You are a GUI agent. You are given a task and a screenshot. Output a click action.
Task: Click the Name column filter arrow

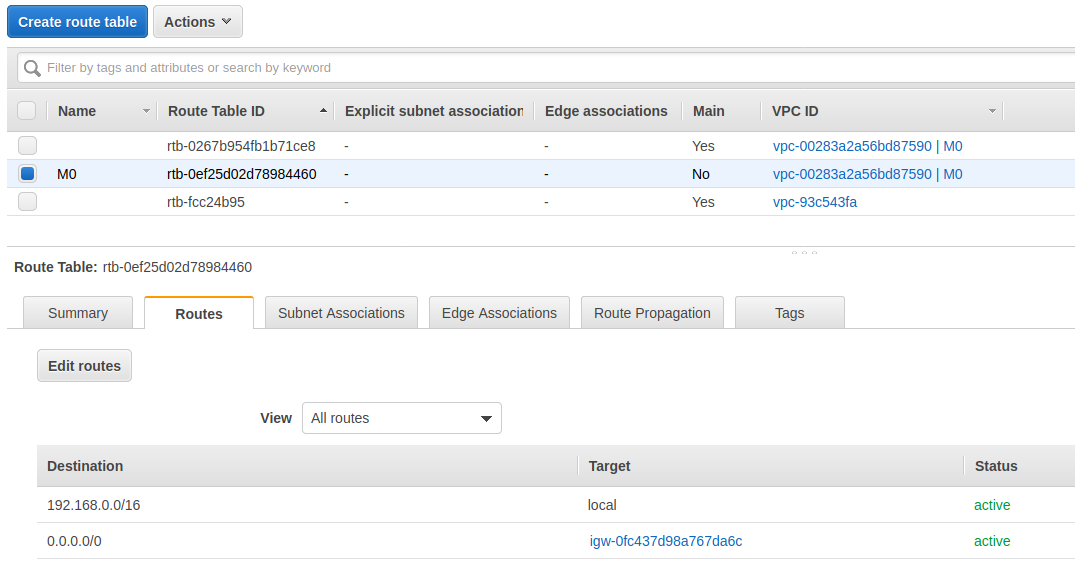click(146, 111)
